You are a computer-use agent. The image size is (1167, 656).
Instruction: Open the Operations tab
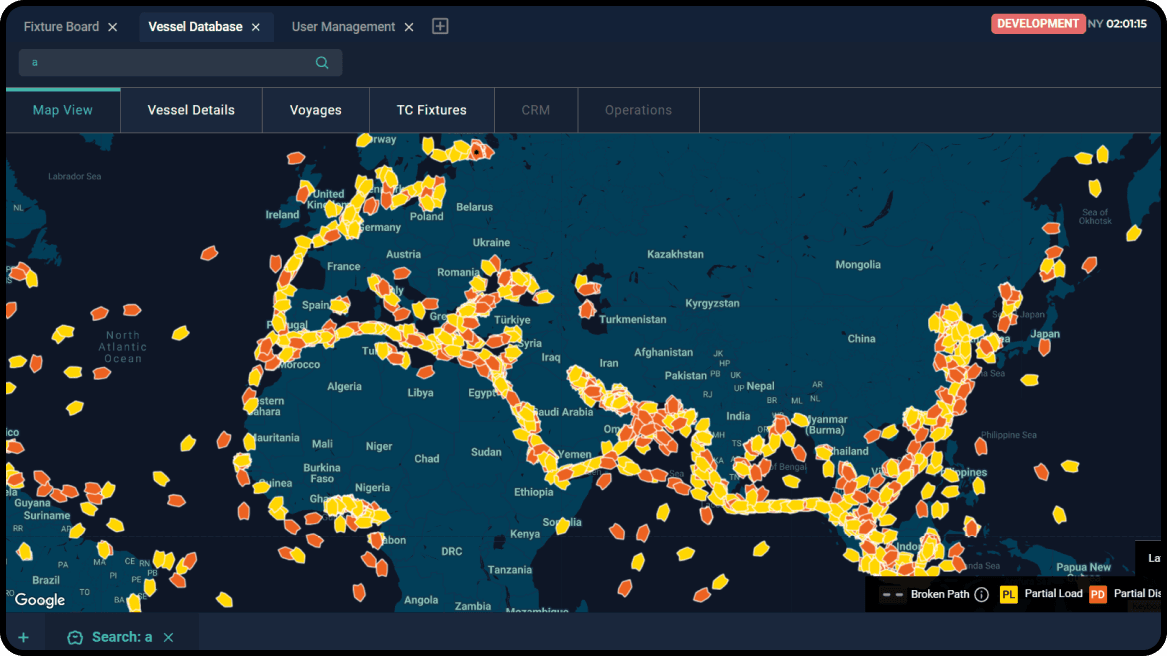point(639,110)
